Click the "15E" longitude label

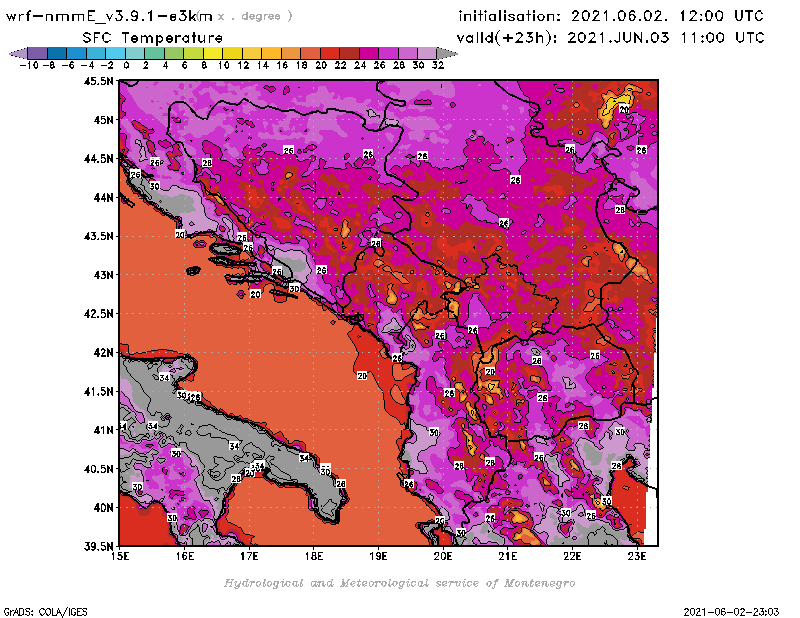pyautogui.click(x=120, y=557)
